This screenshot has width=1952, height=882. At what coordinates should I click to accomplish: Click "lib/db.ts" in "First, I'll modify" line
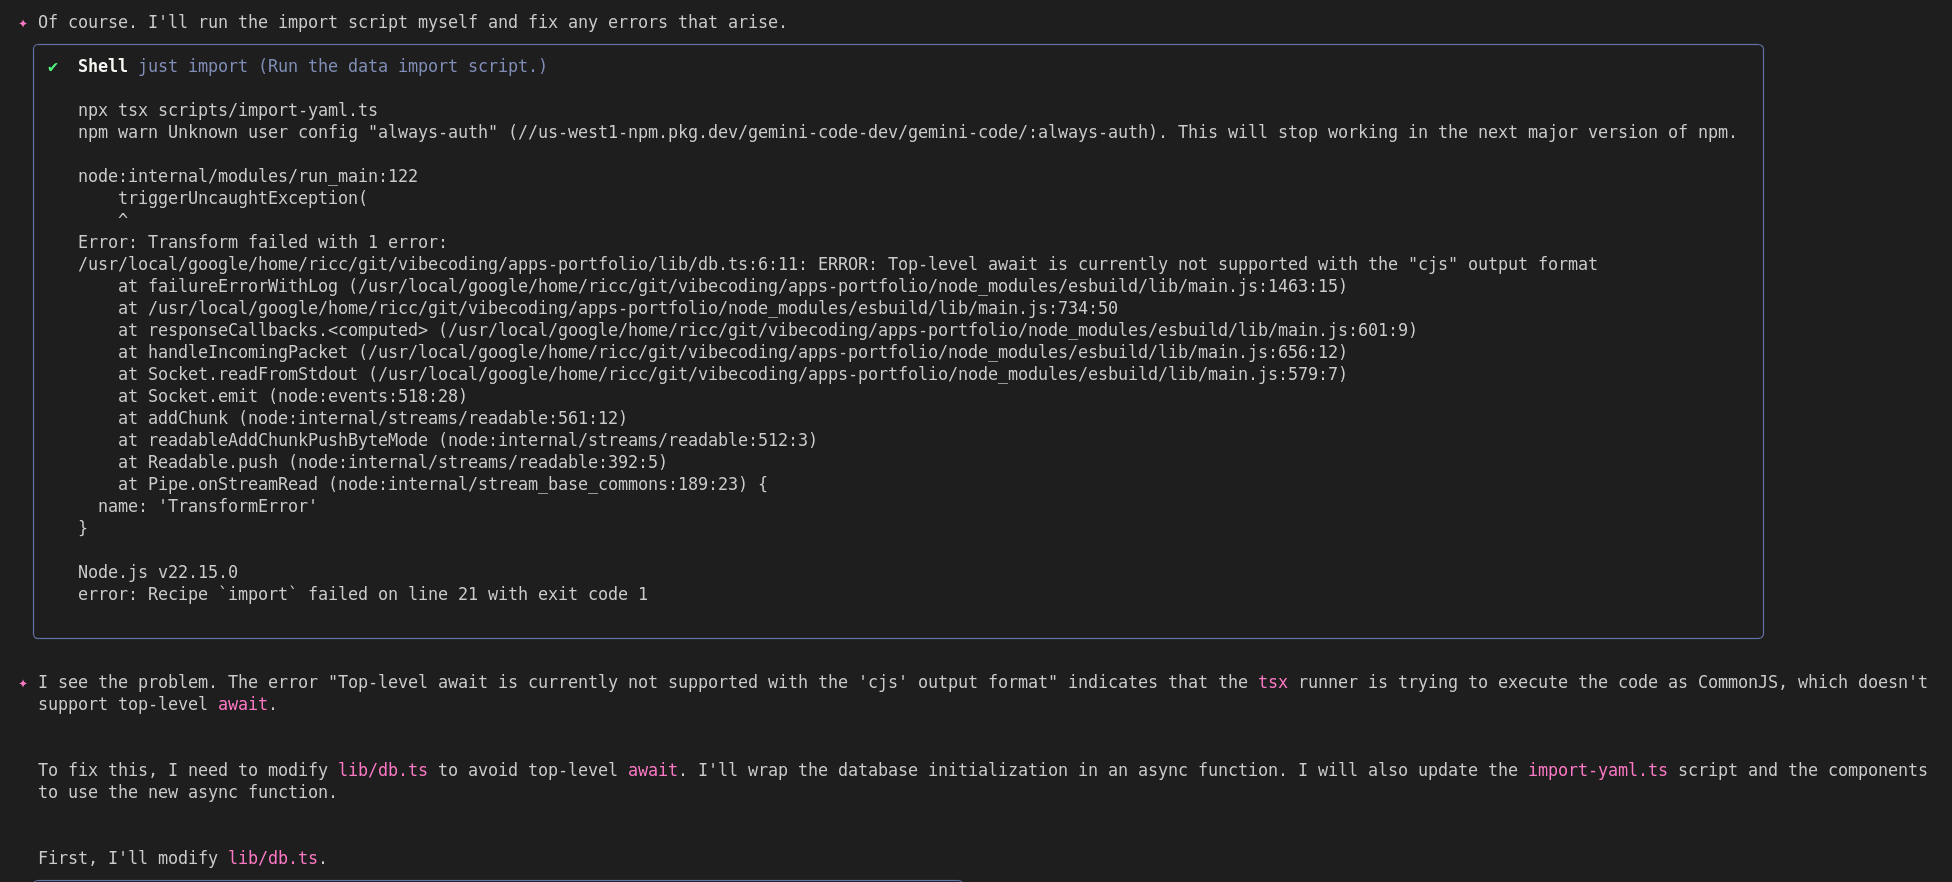click(x=272, y=858)
